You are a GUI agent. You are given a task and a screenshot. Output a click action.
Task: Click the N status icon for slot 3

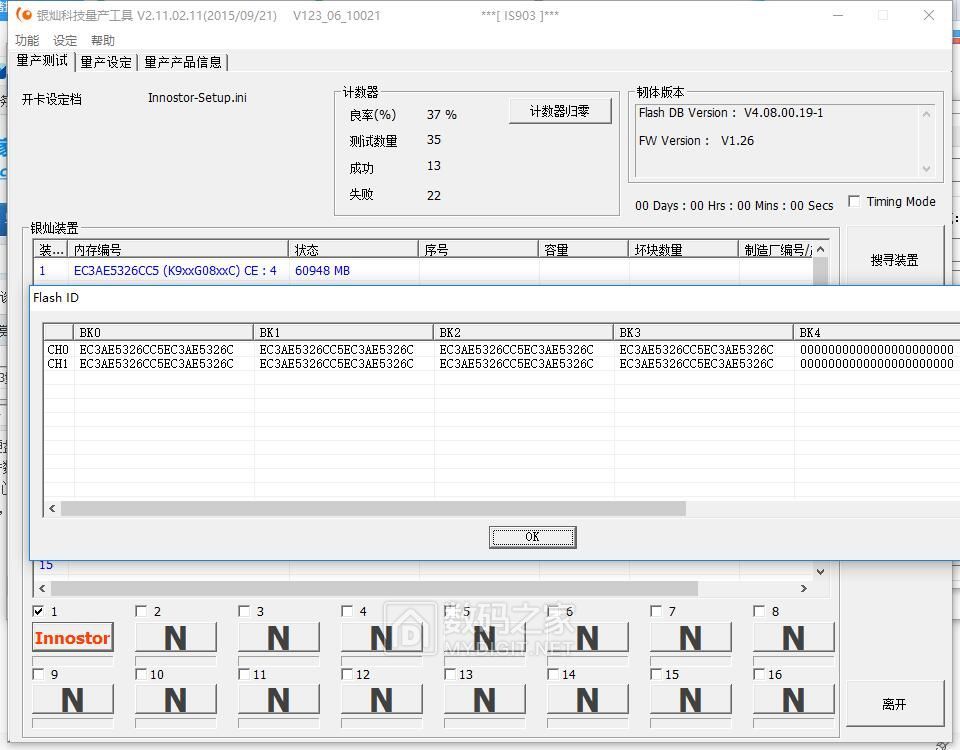pos(279,637)
